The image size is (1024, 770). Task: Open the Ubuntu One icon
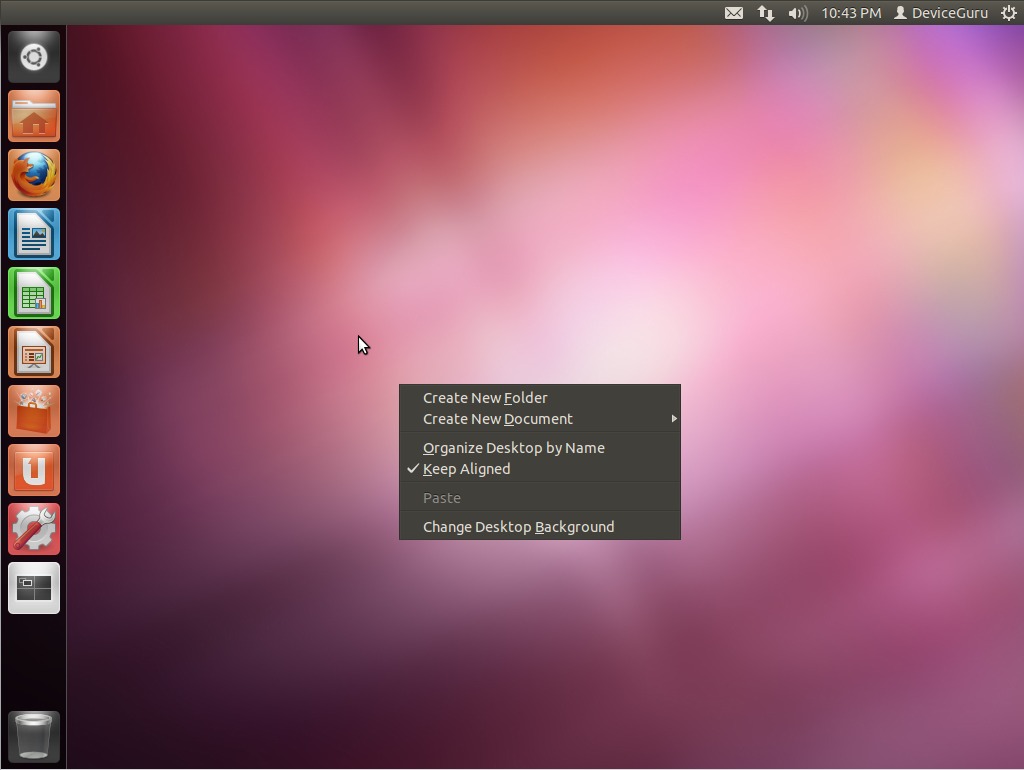(x=34, y=470)
